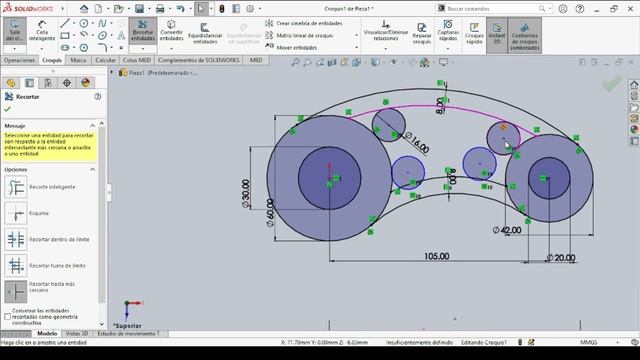The height and width of the screenshot is (360, 640).
Task: Select the 3-point Arc tool
Action: point(84,36)
